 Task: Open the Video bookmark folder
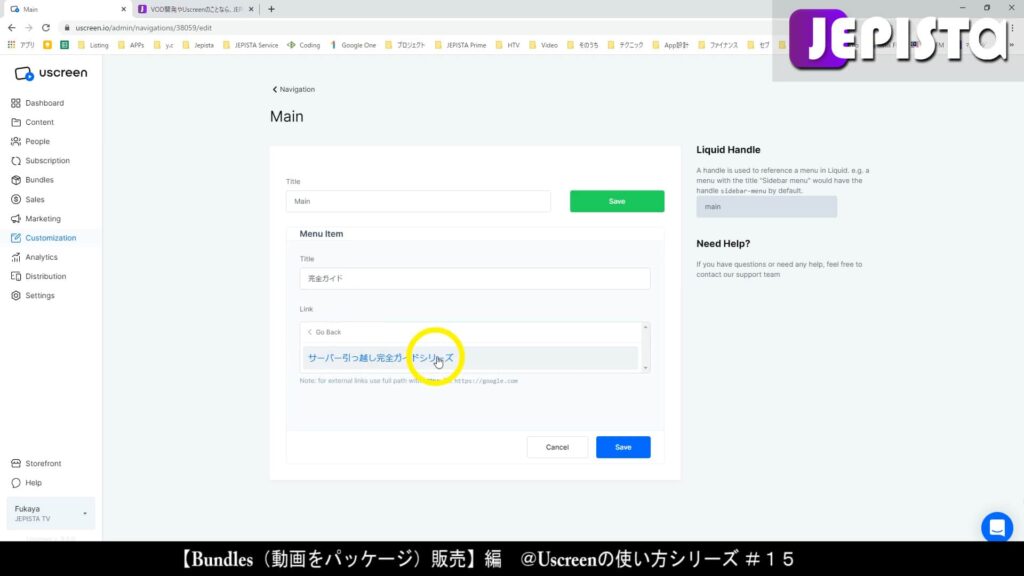click(543, 45)
